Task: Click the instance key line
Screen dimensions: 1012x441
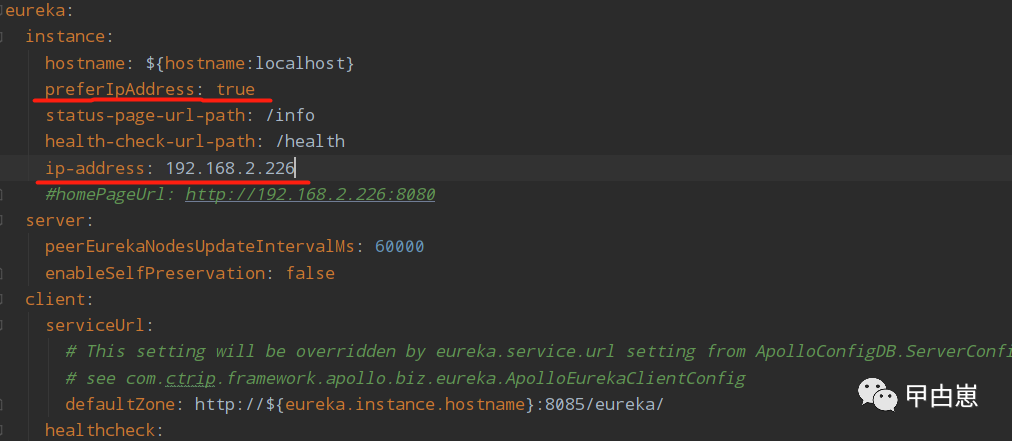Action: [x=64, y=37]
